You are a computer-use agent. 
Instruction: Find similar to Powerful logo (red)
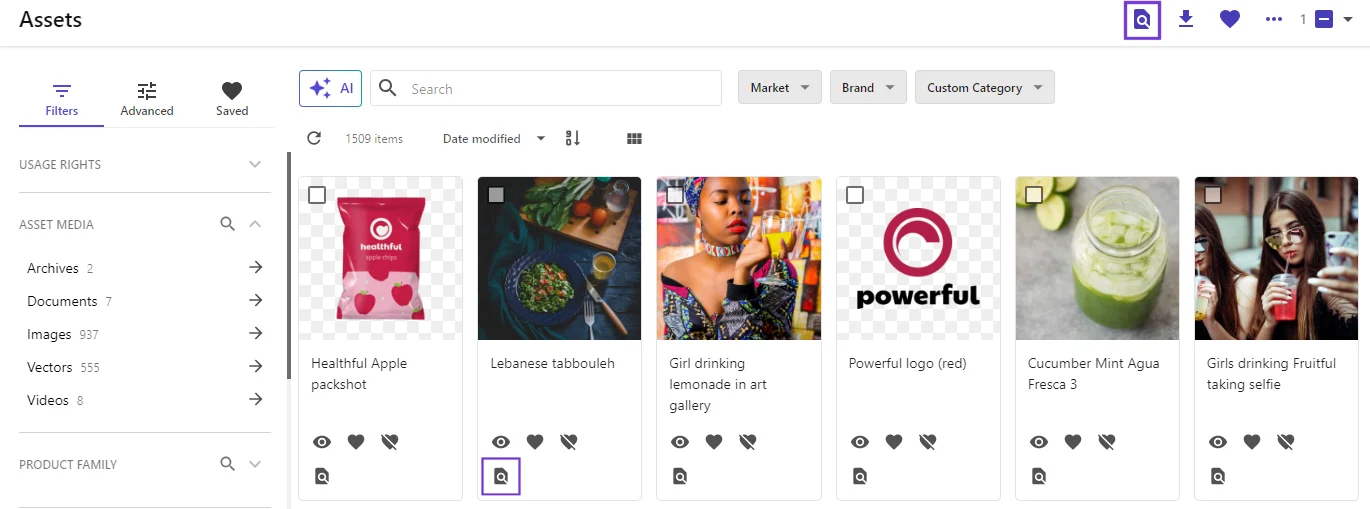click(860, 476)
